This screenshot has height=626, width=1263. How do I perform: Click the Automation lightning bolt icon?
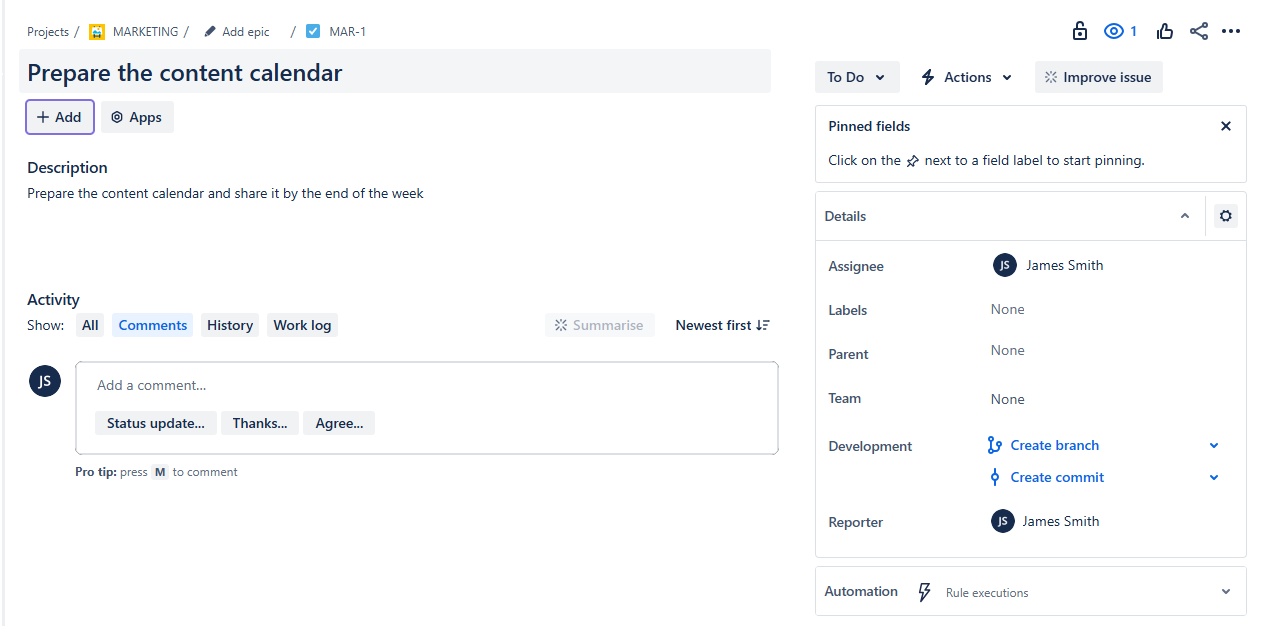[923, 591]
